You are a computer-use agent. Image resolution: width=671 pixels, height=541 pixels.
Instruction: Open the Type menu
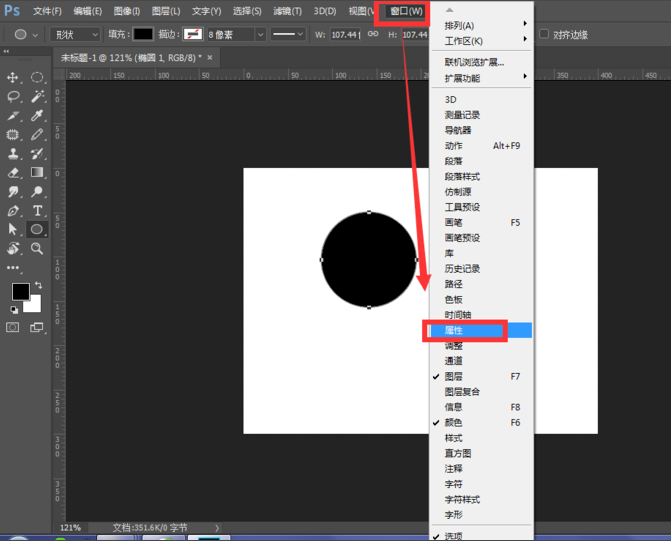[x=206, y=11]
